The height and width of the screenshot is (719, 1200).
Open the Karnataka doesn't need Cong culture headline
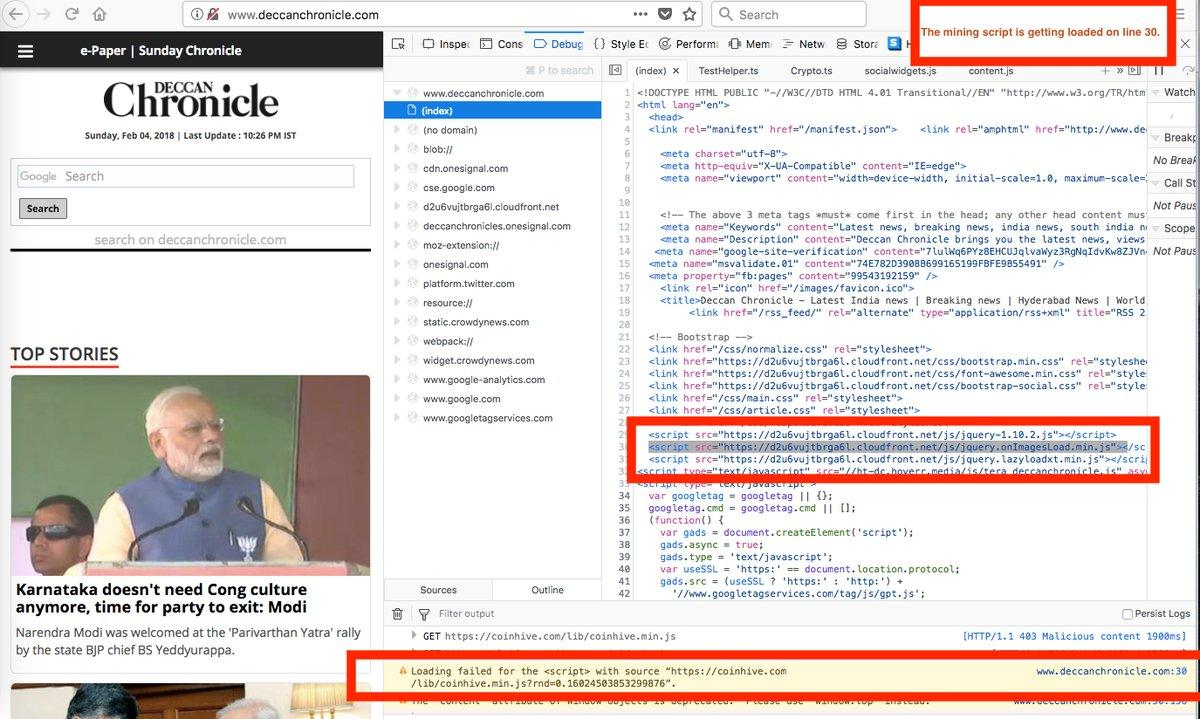(x=161, y=598)
